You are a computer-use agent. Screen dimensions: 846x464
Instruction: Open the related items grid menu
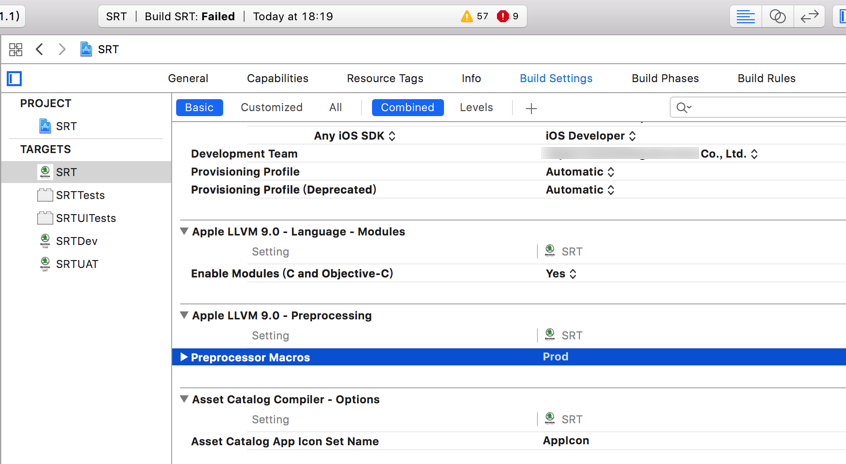15,49
